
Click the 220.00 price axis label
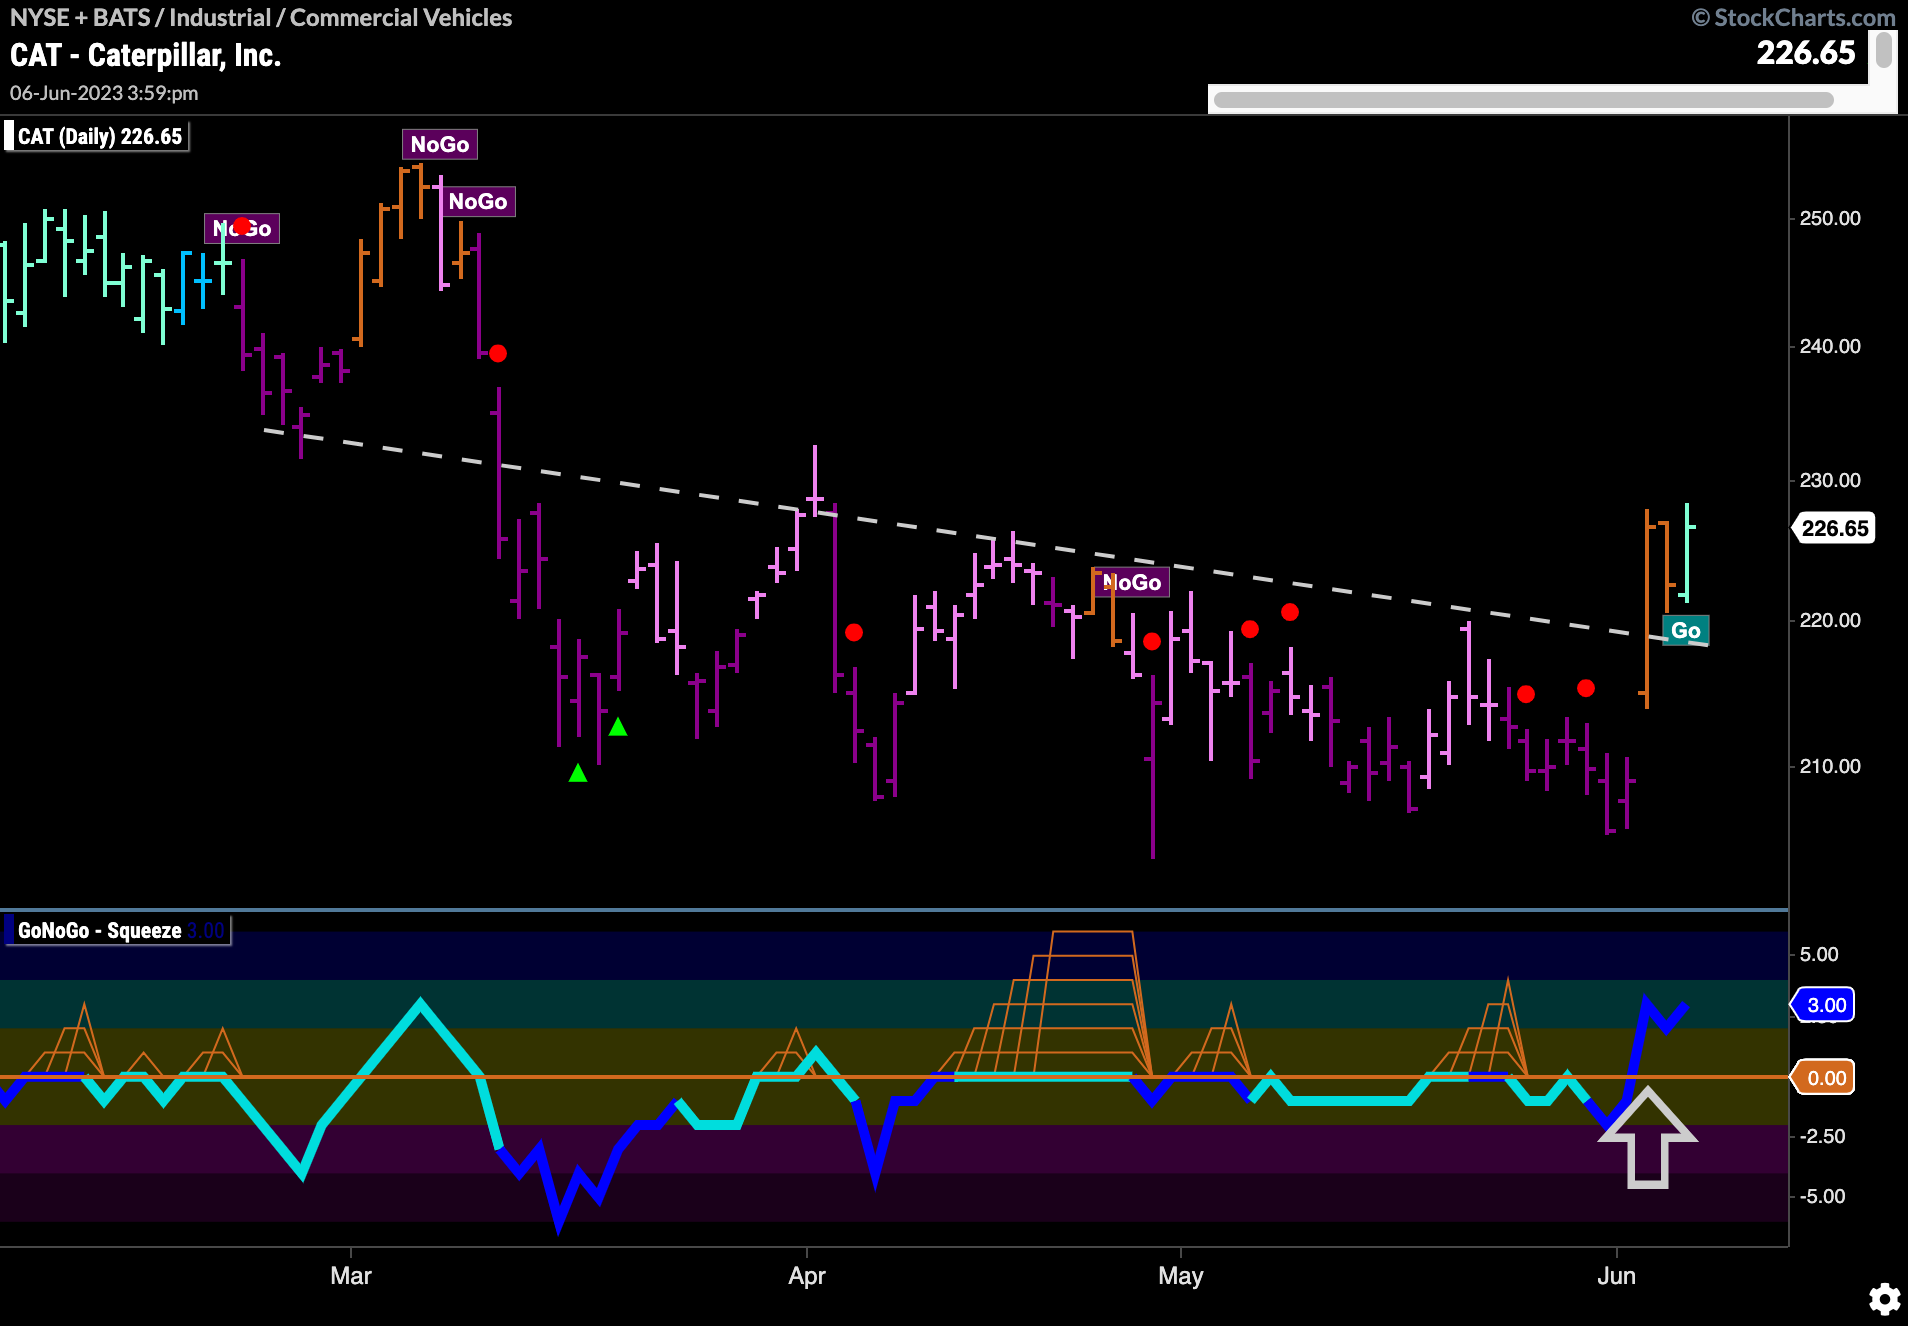pyautogui.click(x=1830, y=620)
